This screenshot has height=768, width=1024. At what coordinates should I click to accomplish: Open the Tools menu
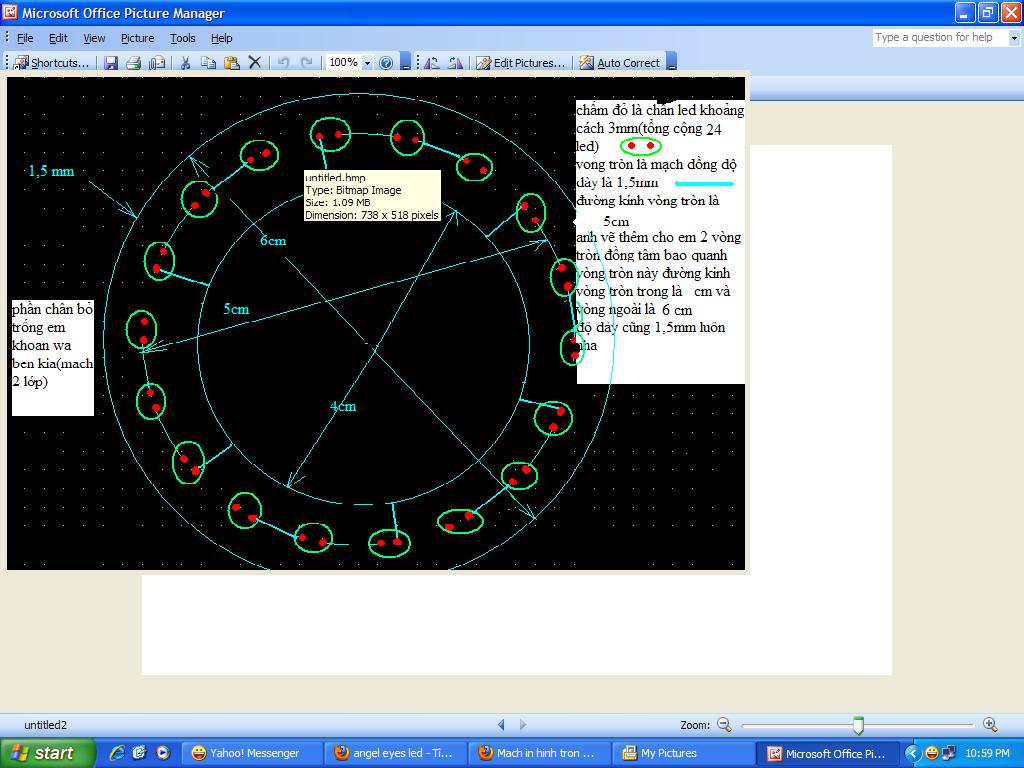coord(183,38)
